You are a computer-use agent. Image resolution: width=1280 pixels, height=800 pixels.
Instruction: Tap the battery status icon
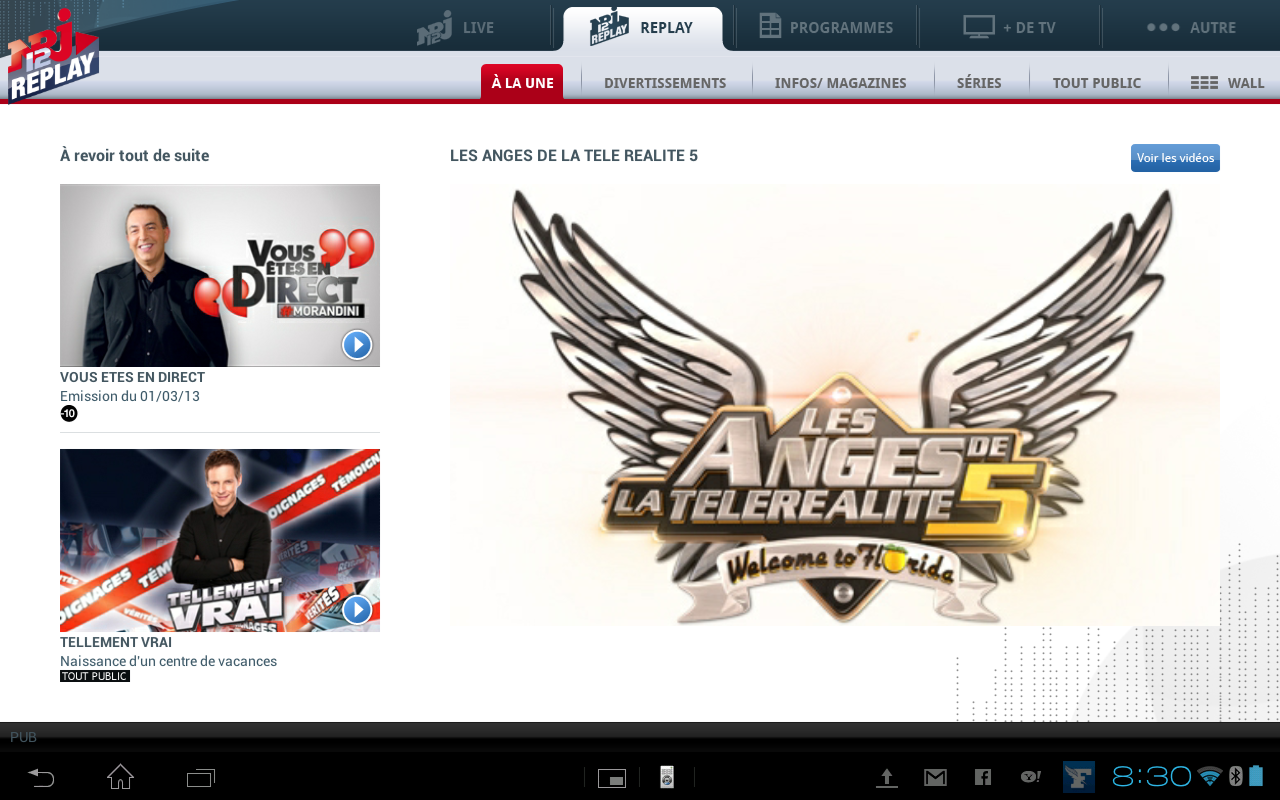pyautogui.click(x=1256, y=777)
